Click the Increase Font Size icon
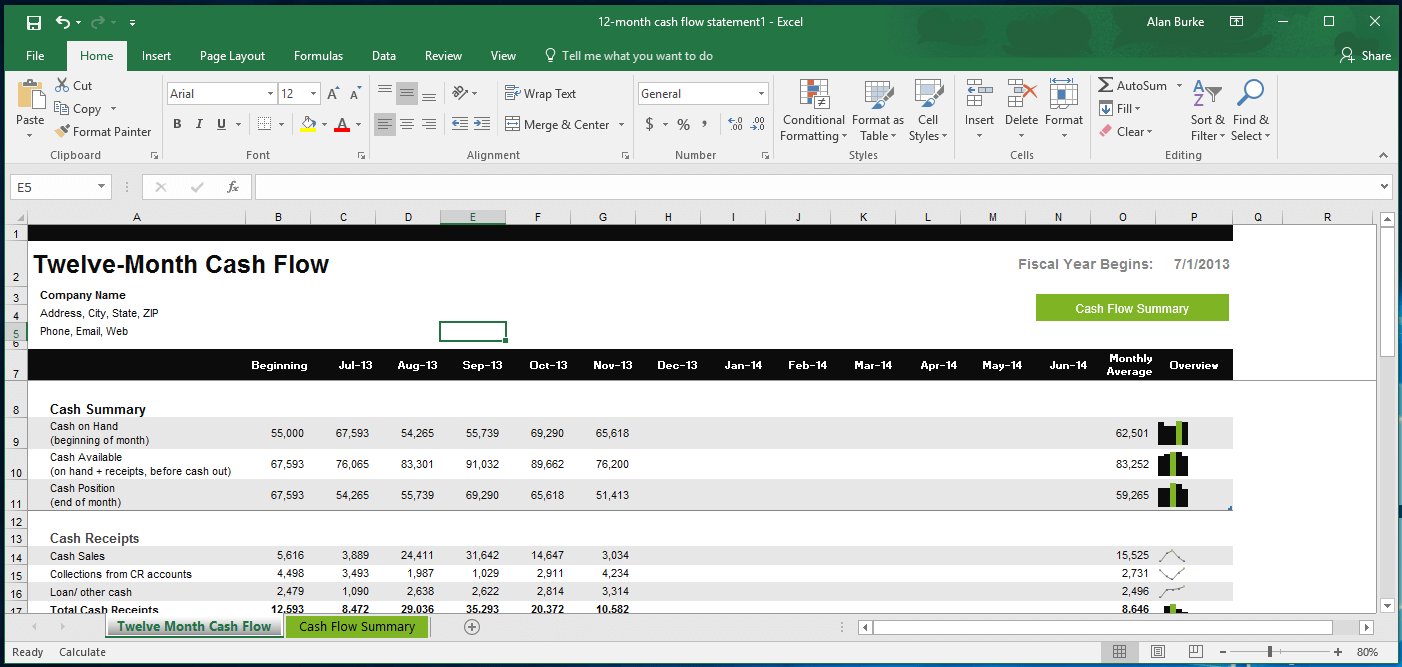This screenshot has height=667, width=1402. (334, 94)
